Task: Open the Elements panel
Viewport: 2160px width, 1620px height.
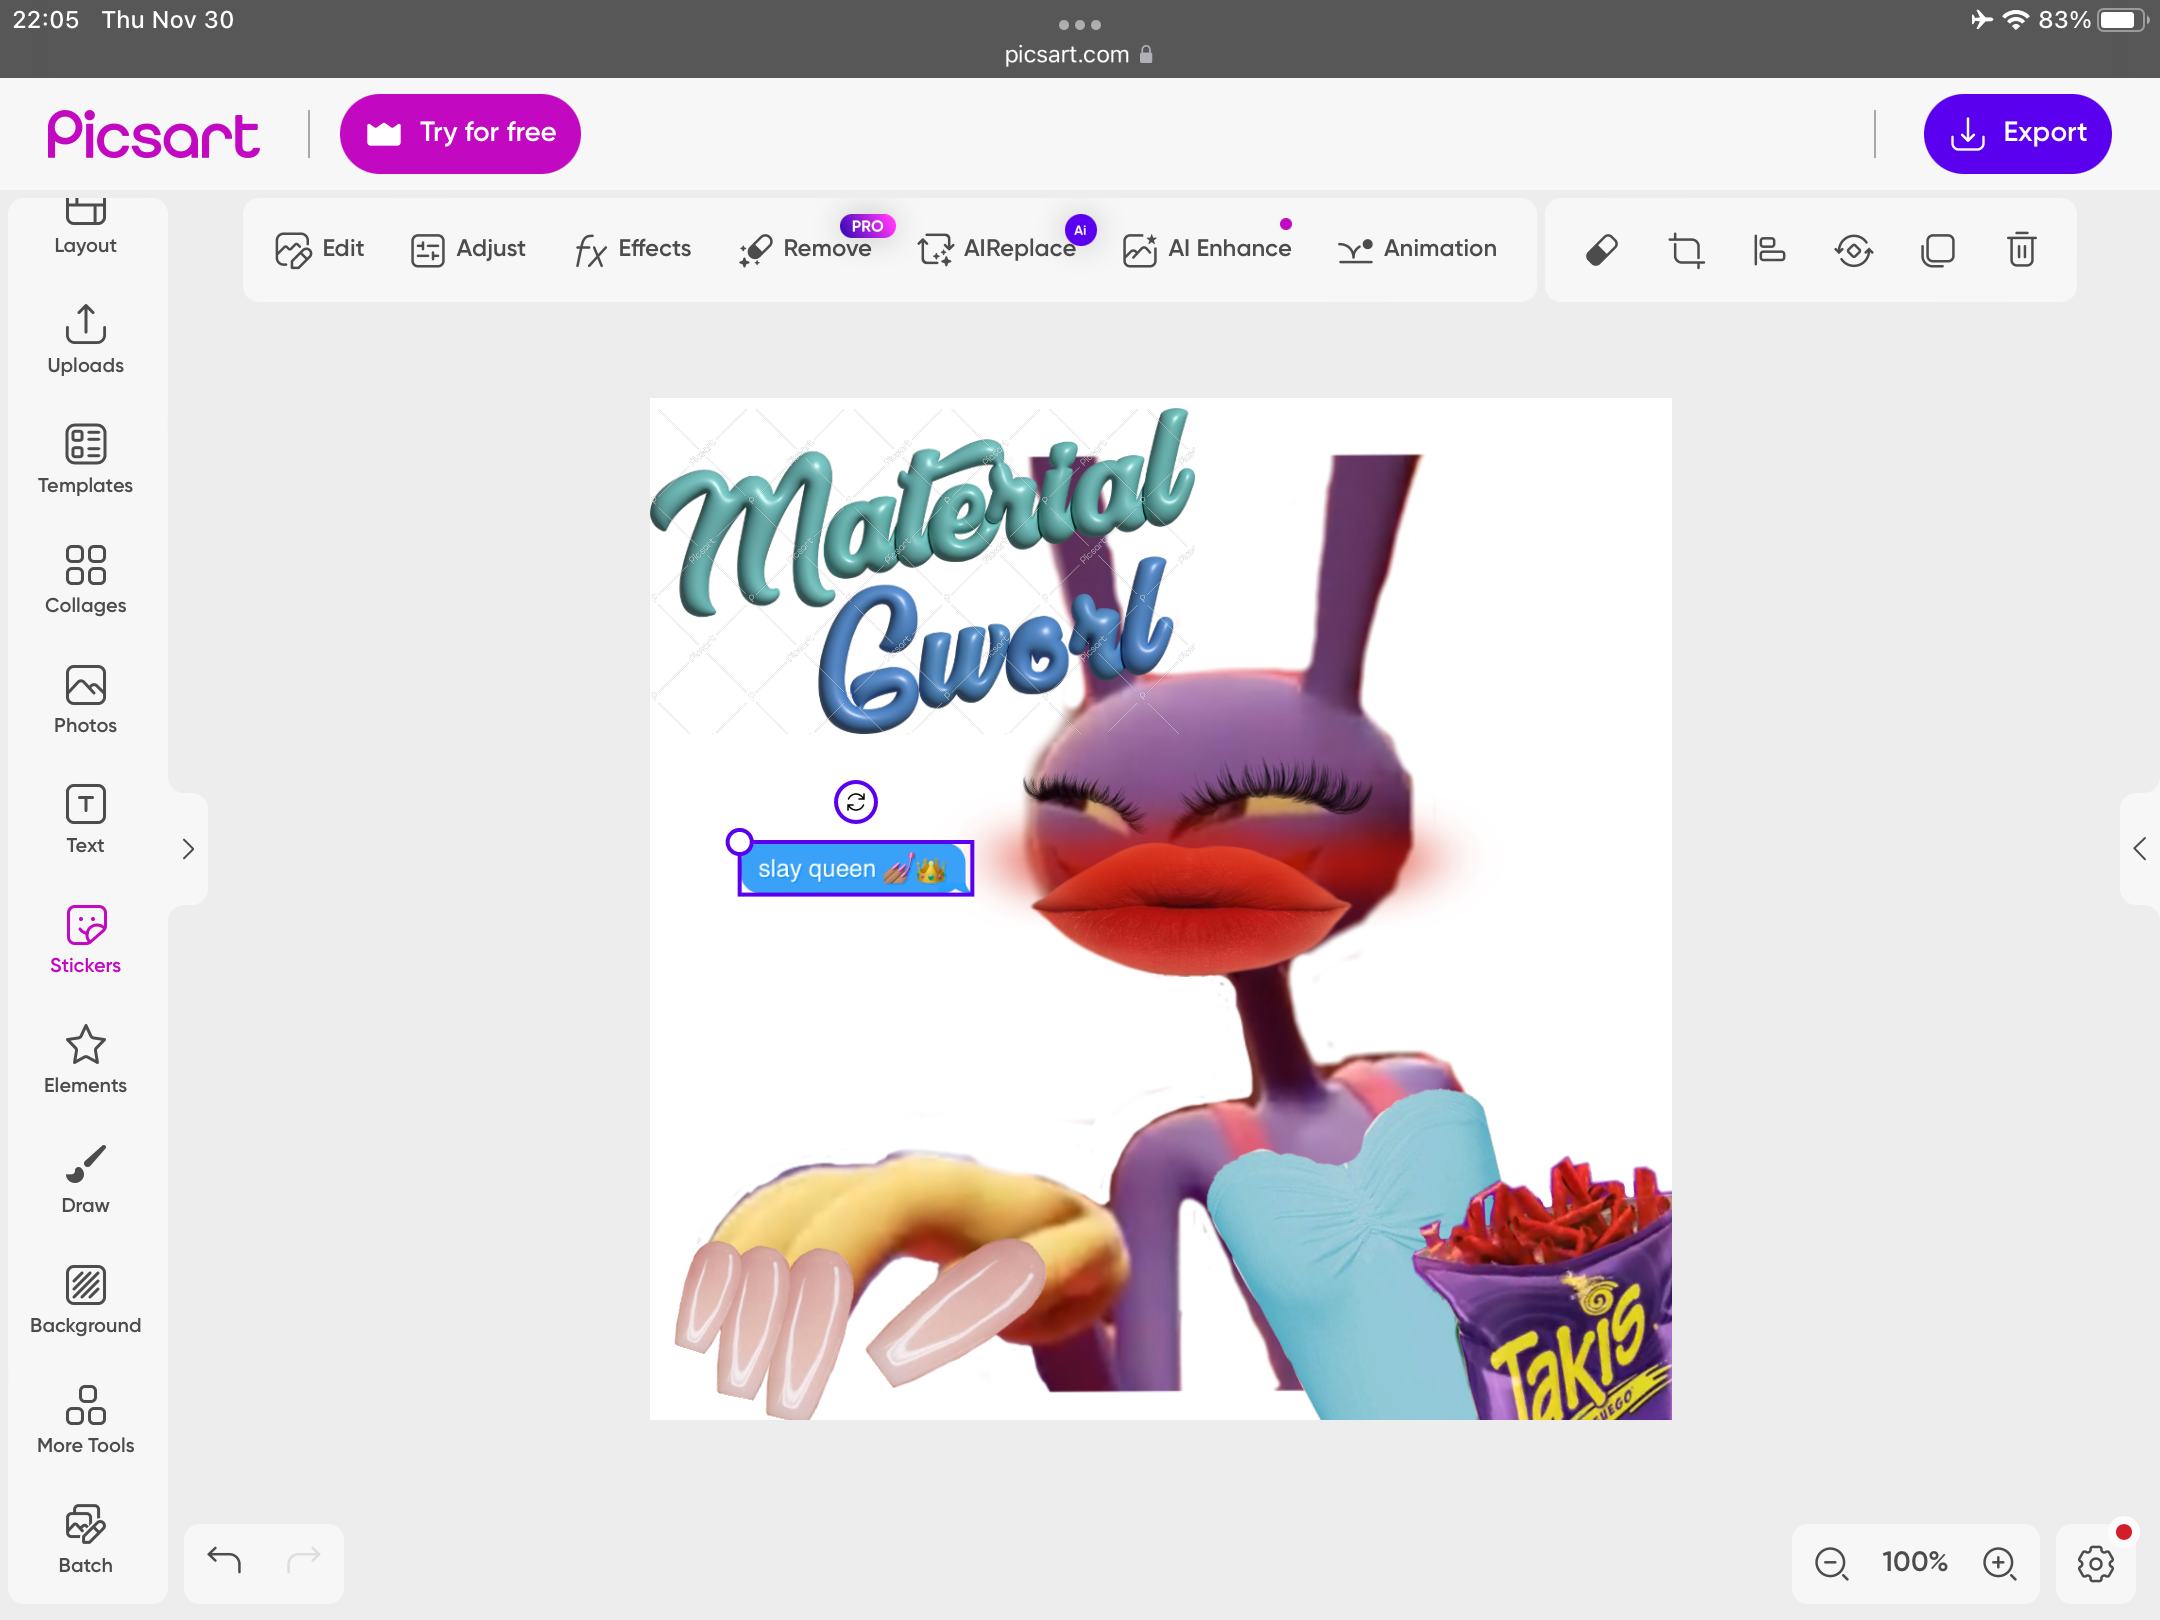Action: (x=85, y=1060)
